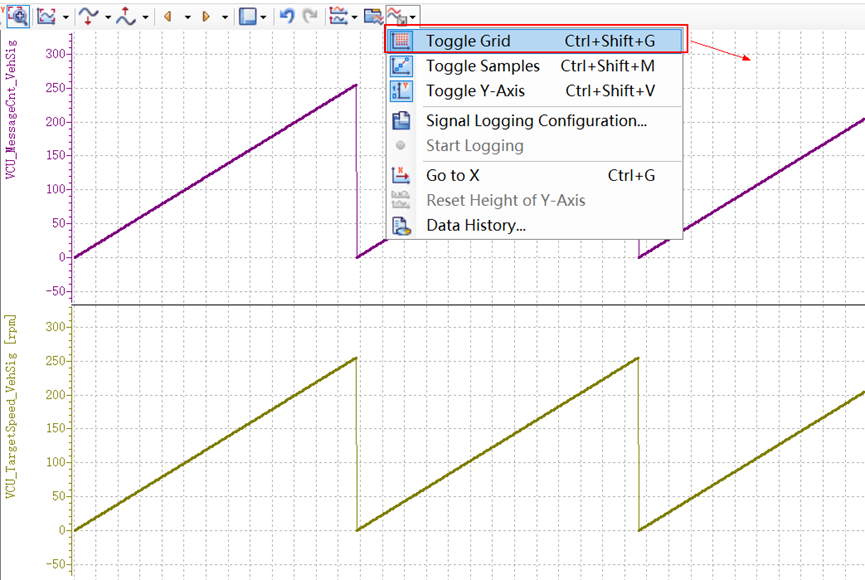Toggle Y-Axis in the dropdown menu
The width and height of the screenshot is (865, 580).
[536, 91]
